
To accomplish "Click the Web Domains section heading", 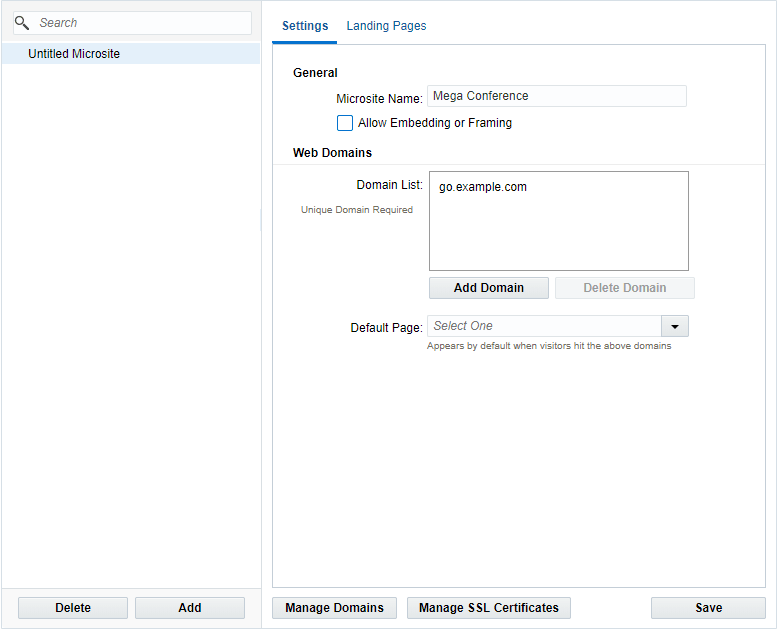I will click(332, 153).
